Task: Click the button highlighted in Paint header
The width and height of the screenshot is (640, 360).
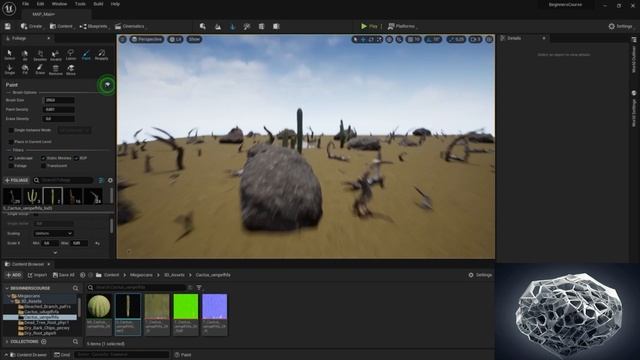Action: coord(107,85)
